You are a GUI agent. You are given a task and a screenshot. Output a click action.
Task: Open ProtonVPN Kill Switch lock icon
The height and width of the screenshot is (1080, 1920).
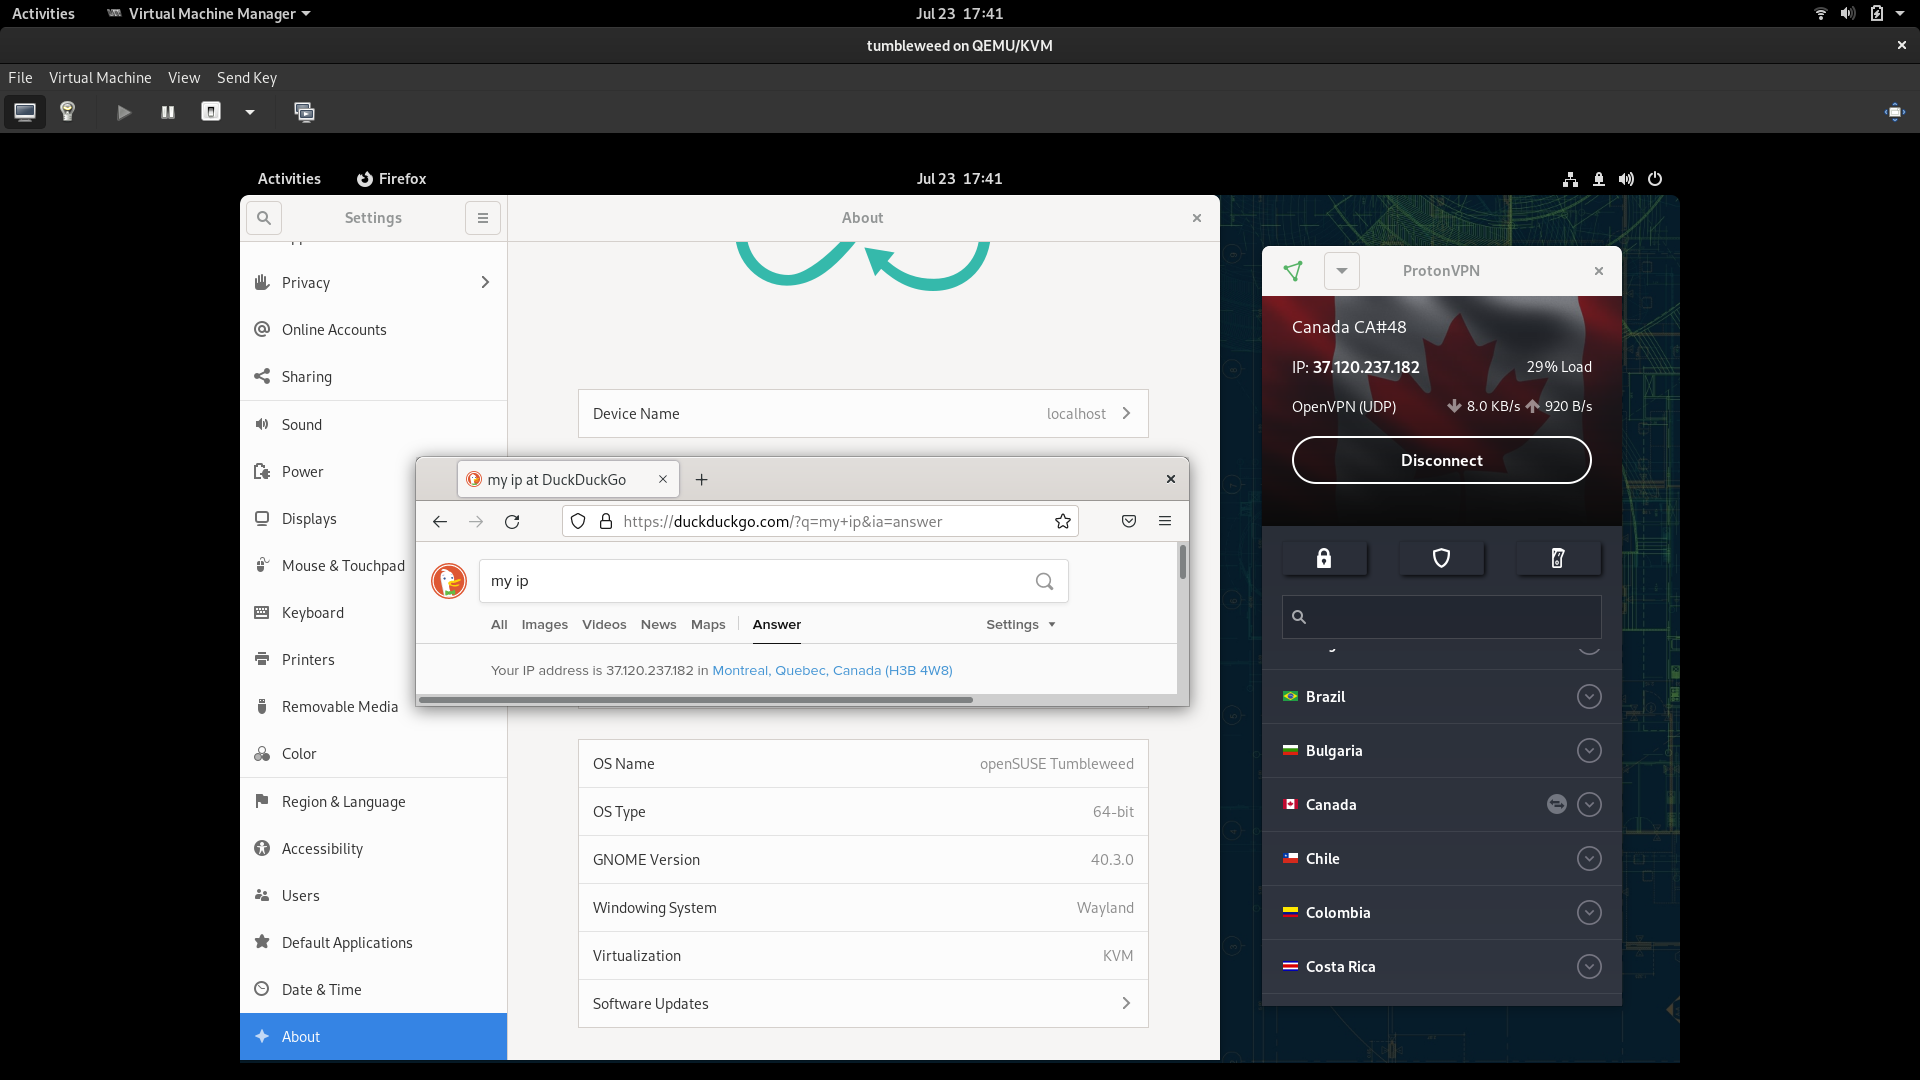click(x=1325, y=558)
